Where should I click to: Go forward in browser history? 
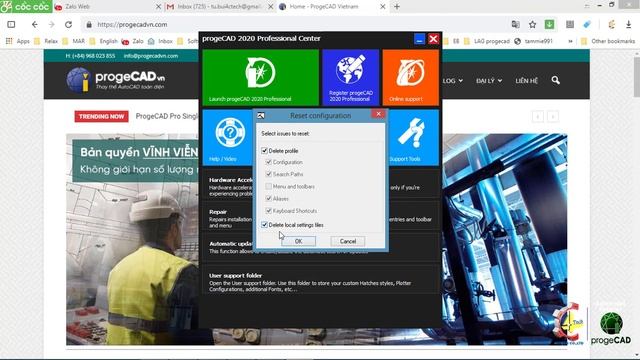tap(51, 24)
